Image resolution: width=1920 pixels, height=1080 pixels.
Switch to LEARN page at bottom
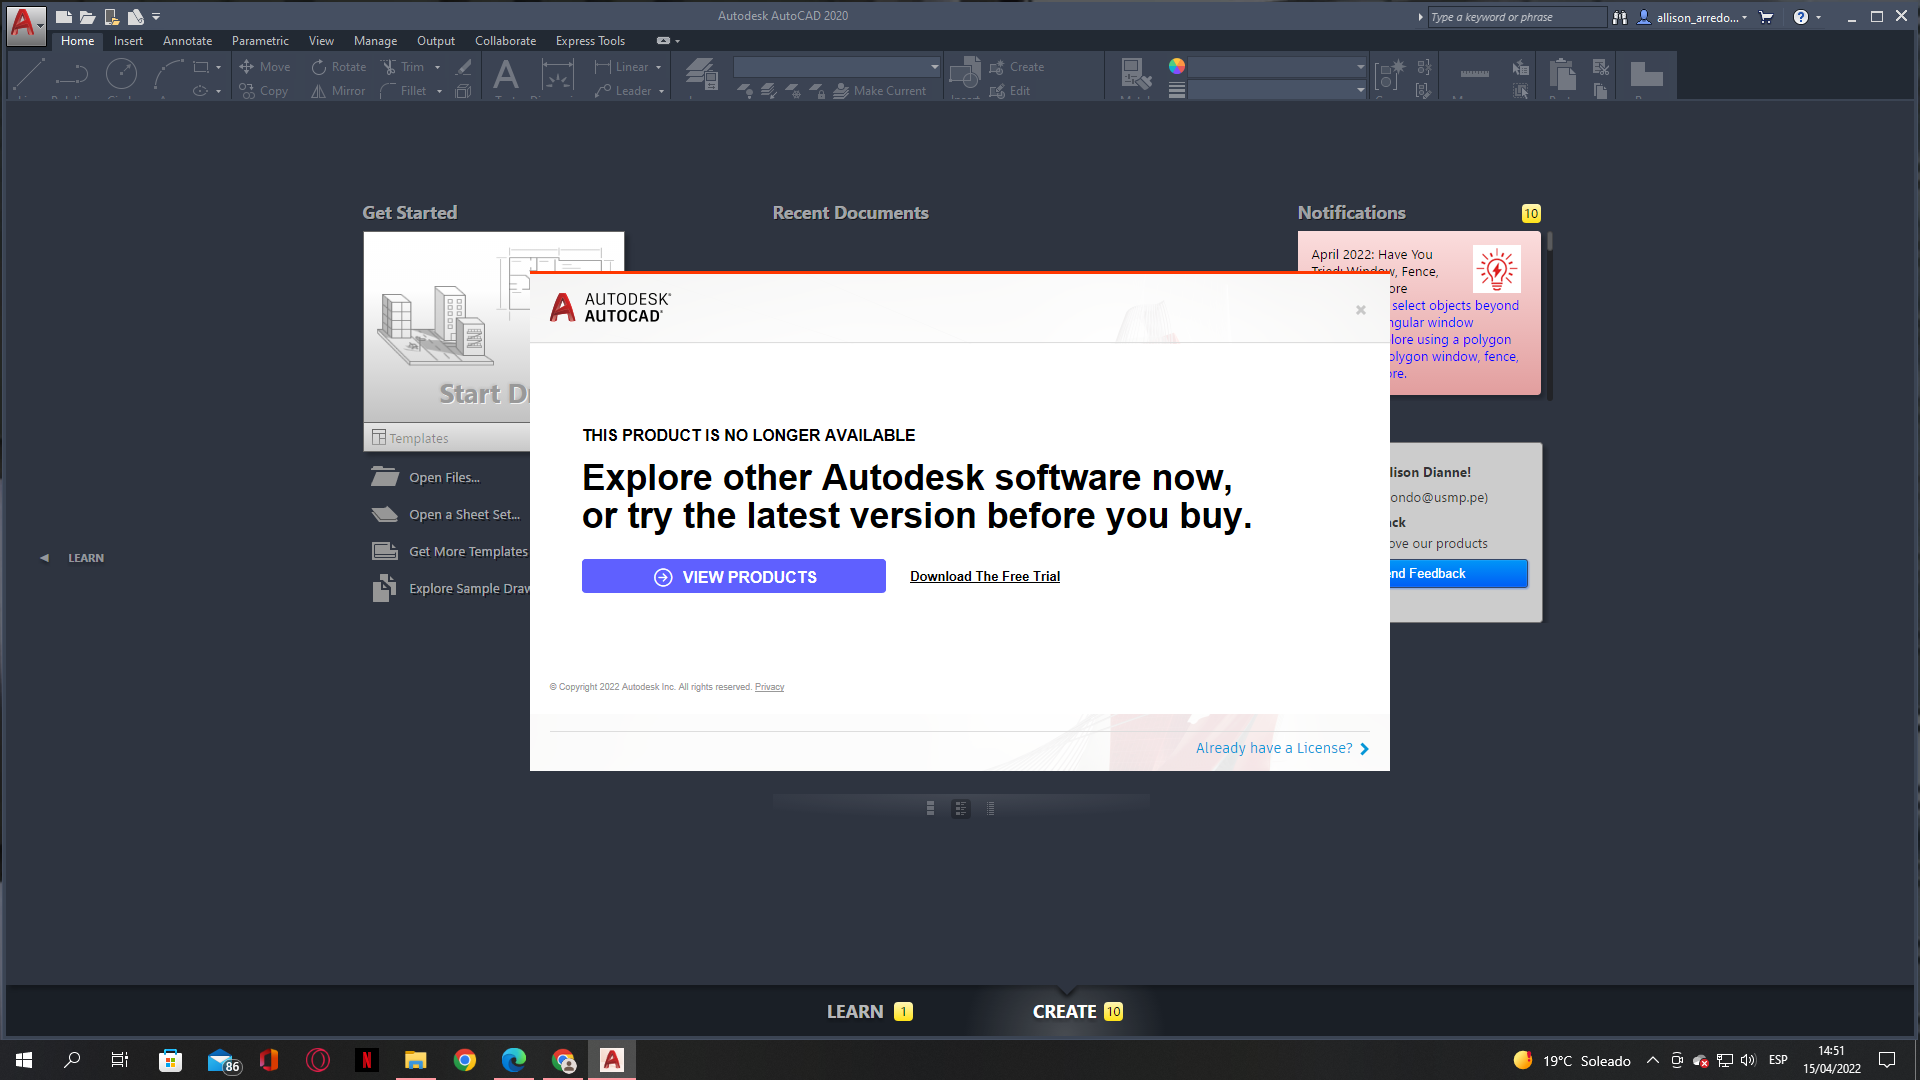click(869, 1012)
